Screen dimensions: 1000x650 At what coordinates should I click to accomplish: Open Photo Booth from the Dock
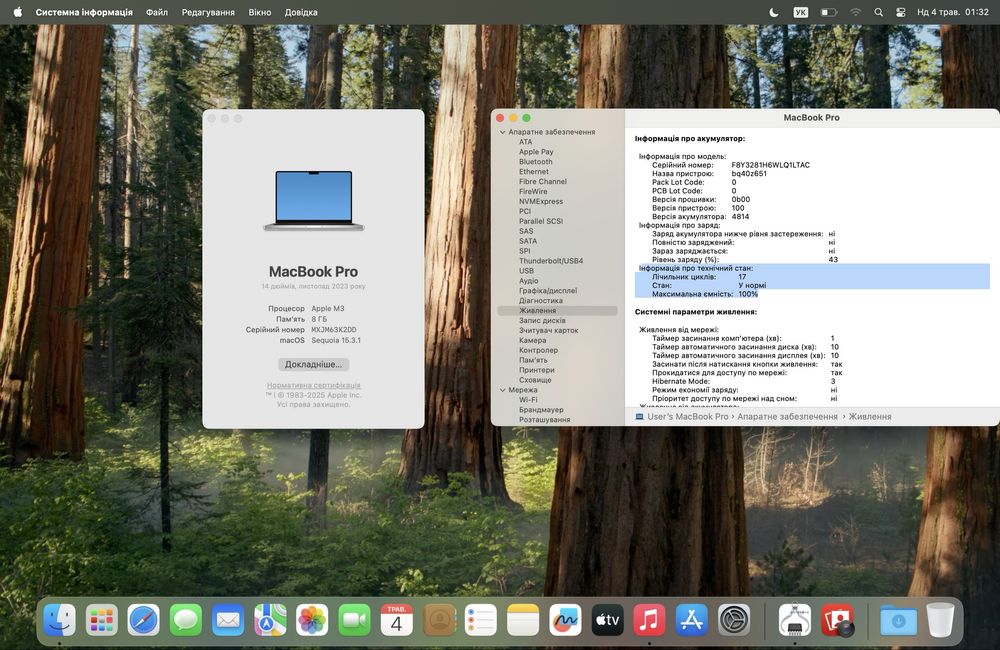click(x=837, y=619)
